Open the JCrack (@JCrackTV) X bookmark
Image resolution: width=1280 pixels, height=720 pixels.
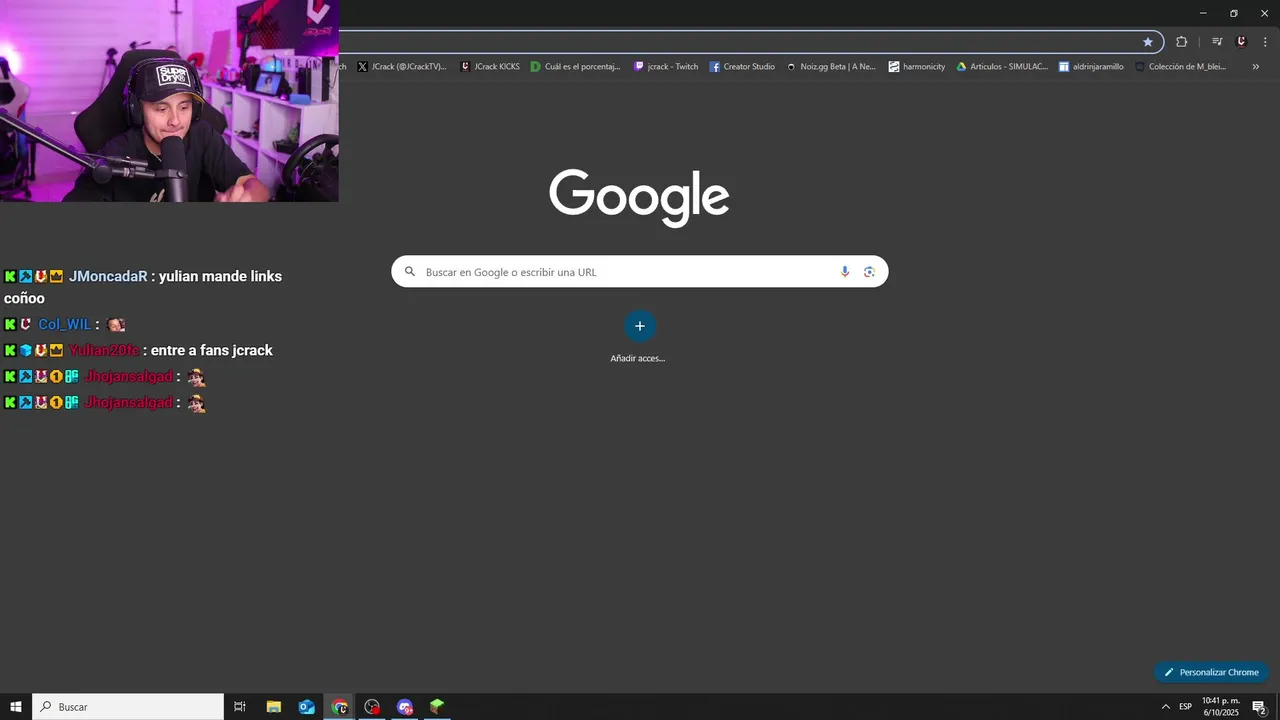[402, 67]
